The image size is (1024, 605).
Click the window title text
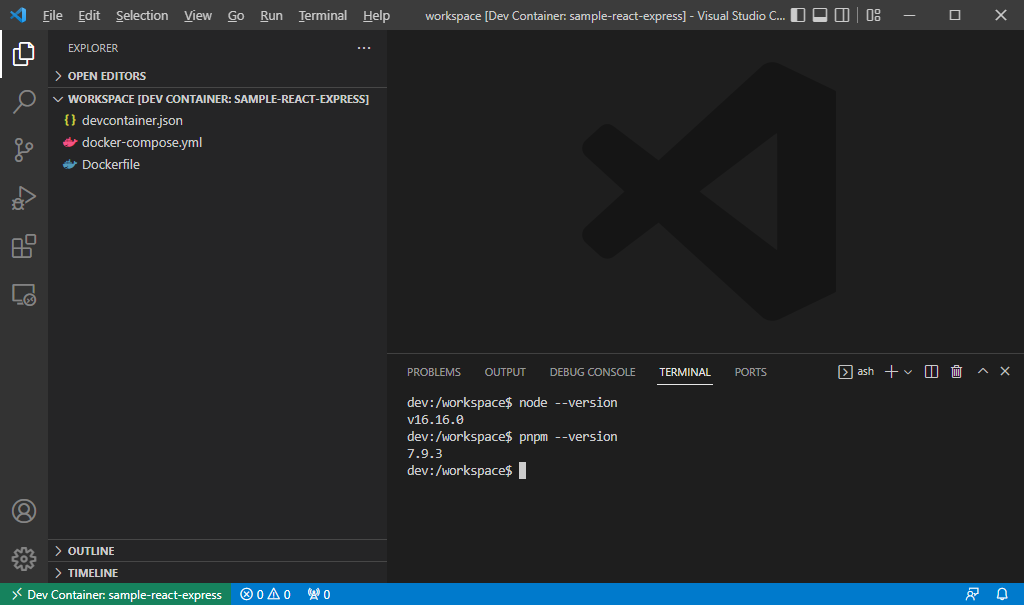605,15
